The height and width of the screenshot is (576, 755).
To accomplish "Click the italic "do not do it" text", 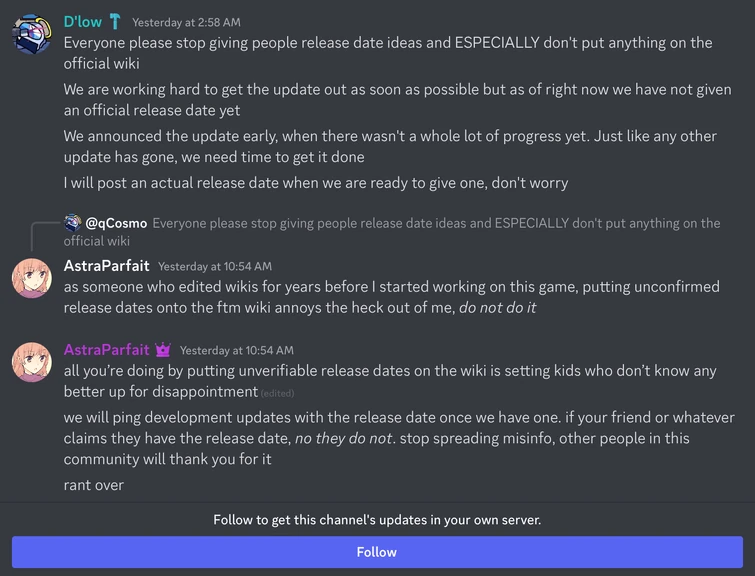I will click(497, 308).
